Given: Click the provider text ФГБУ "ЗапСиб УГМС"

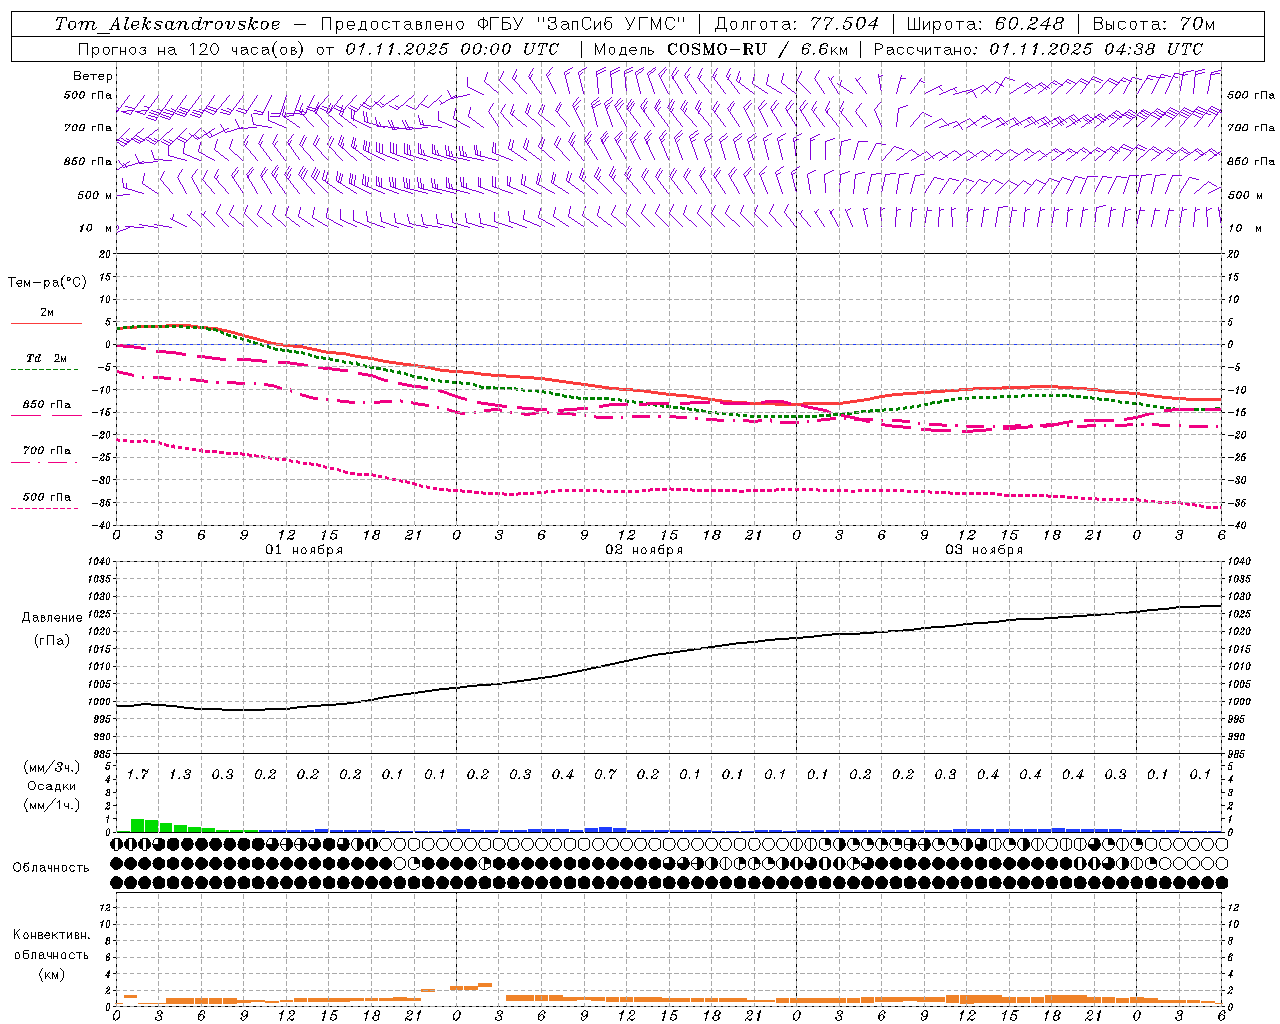Looking at the screenshot, I should coord(580,24).
